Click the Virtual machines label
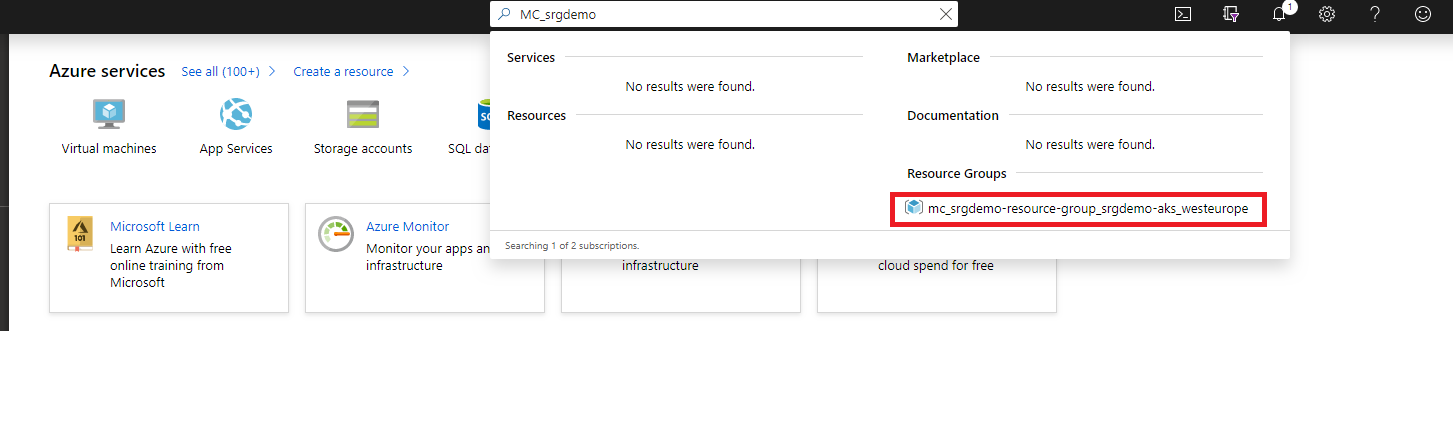 pos(109,149)
